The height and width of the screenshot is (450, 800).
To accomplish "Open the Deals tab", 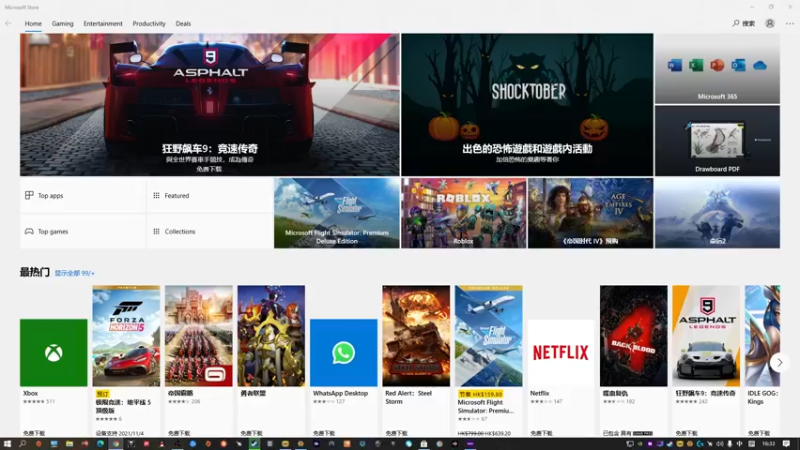I will click(x=183, y=23).
